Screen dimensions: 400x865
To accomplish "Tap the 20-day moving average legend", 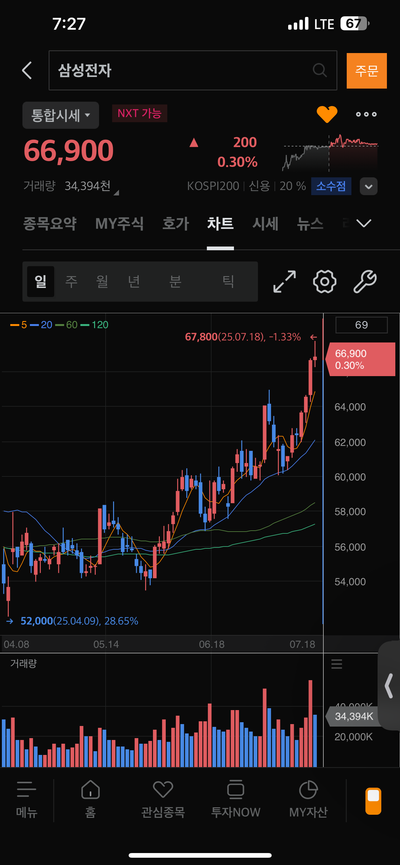I will point(42,325).
